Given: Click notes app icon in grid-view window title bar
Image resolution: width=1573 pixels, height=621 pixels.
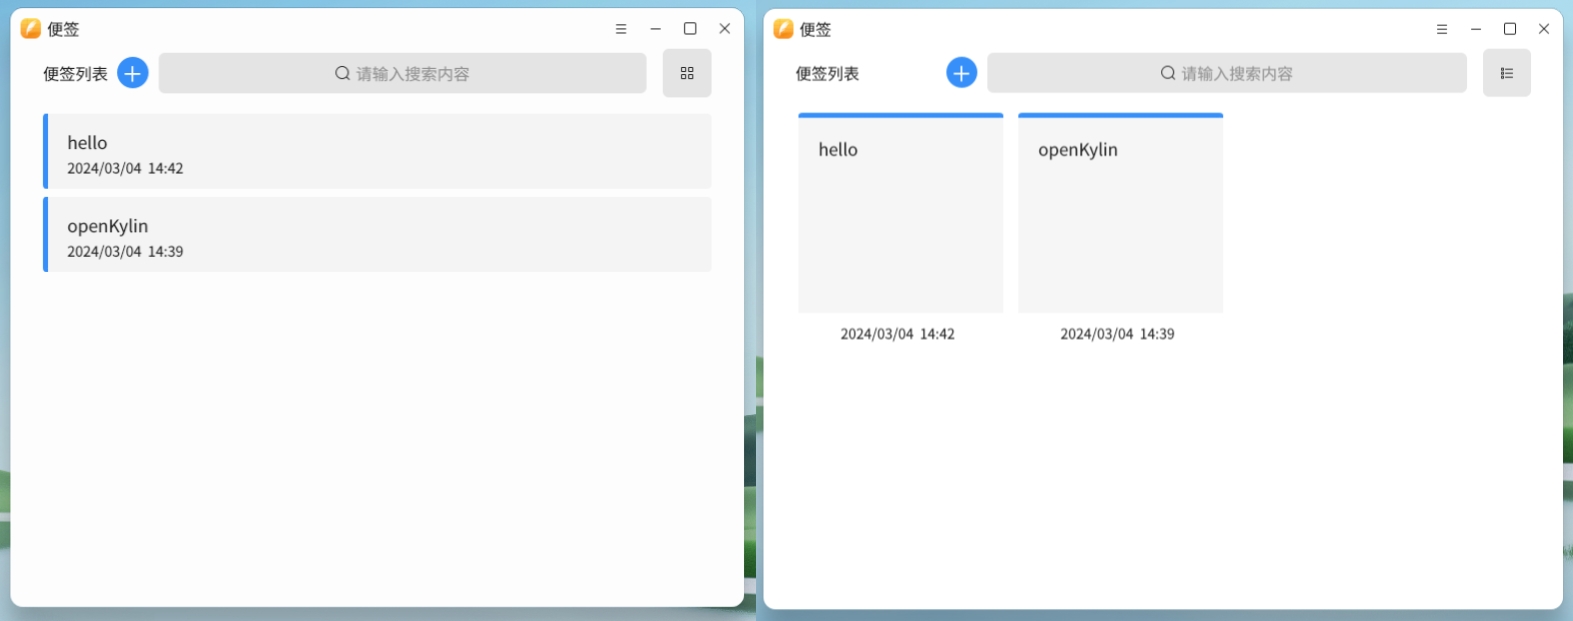Looking at the screenshot, I should [x=783, y=29].
